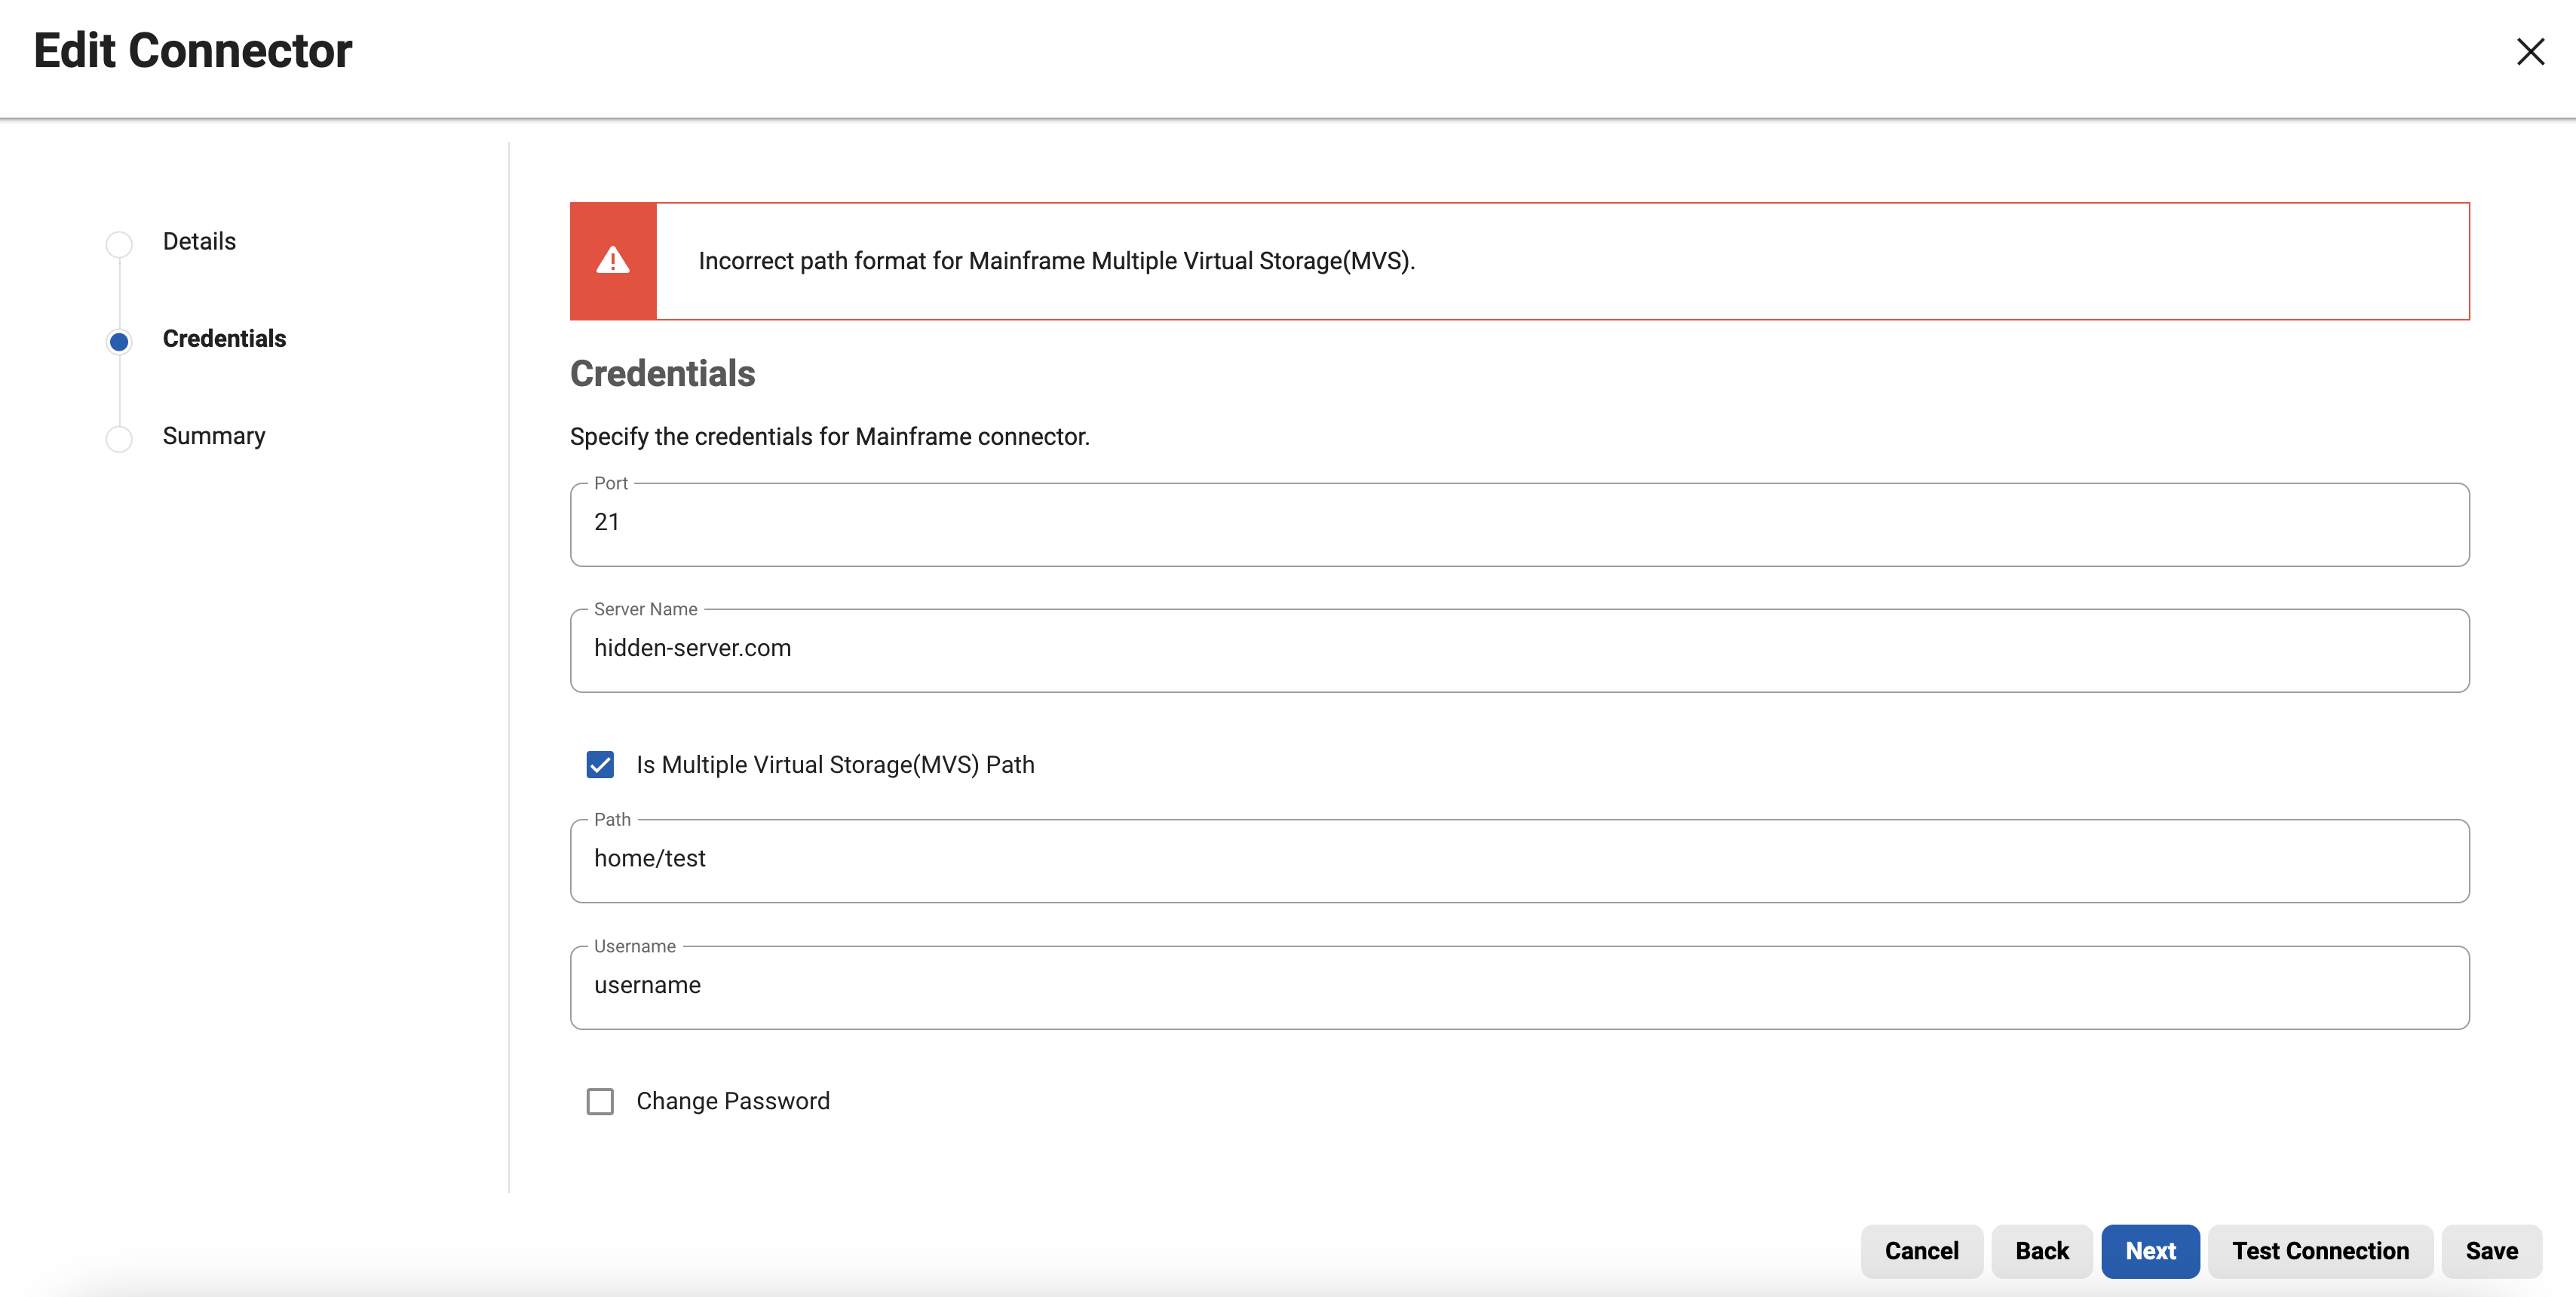Run Test Connection
Screen dimensions: 2576x1297
click(x=2320, y=1251)
